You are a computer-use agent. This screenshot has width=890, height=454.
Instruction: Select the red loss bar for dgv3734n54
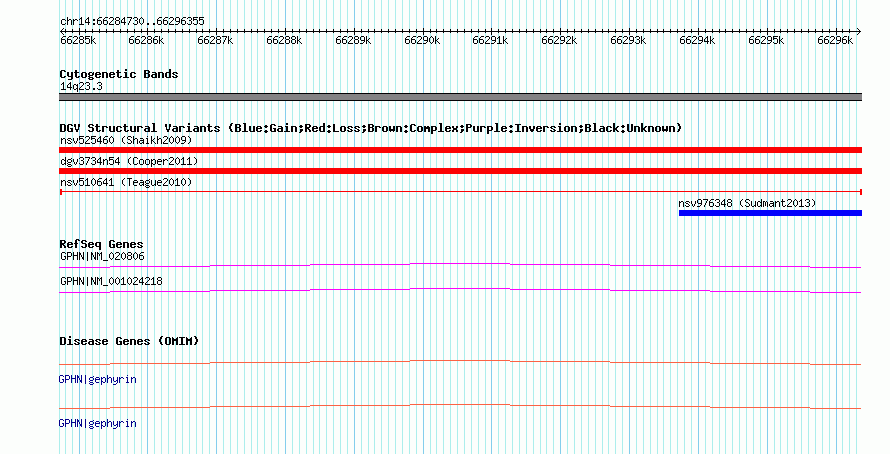[x=460, y=171]
